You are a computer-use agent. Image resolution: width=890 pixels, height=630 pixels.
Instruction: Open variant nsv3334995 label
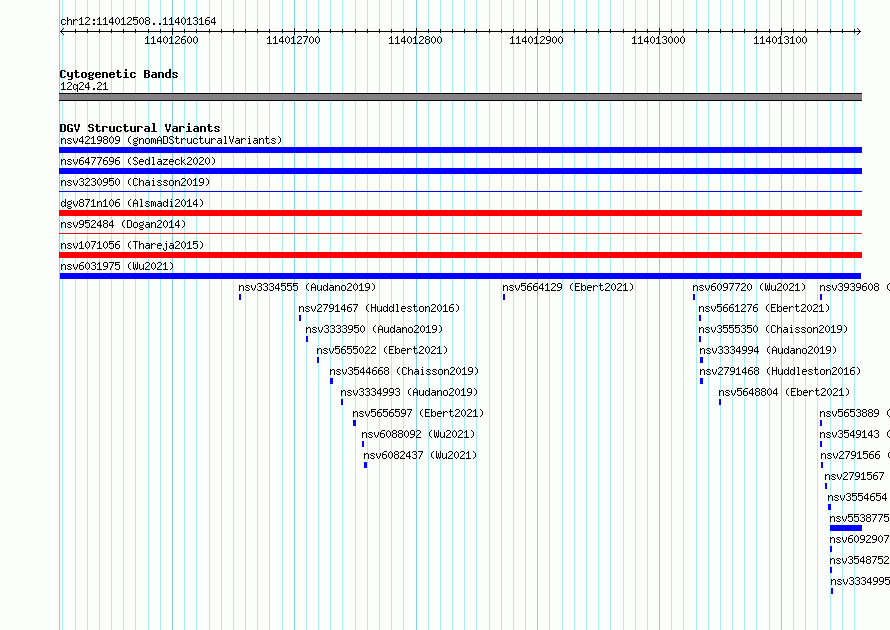(860, 581)
